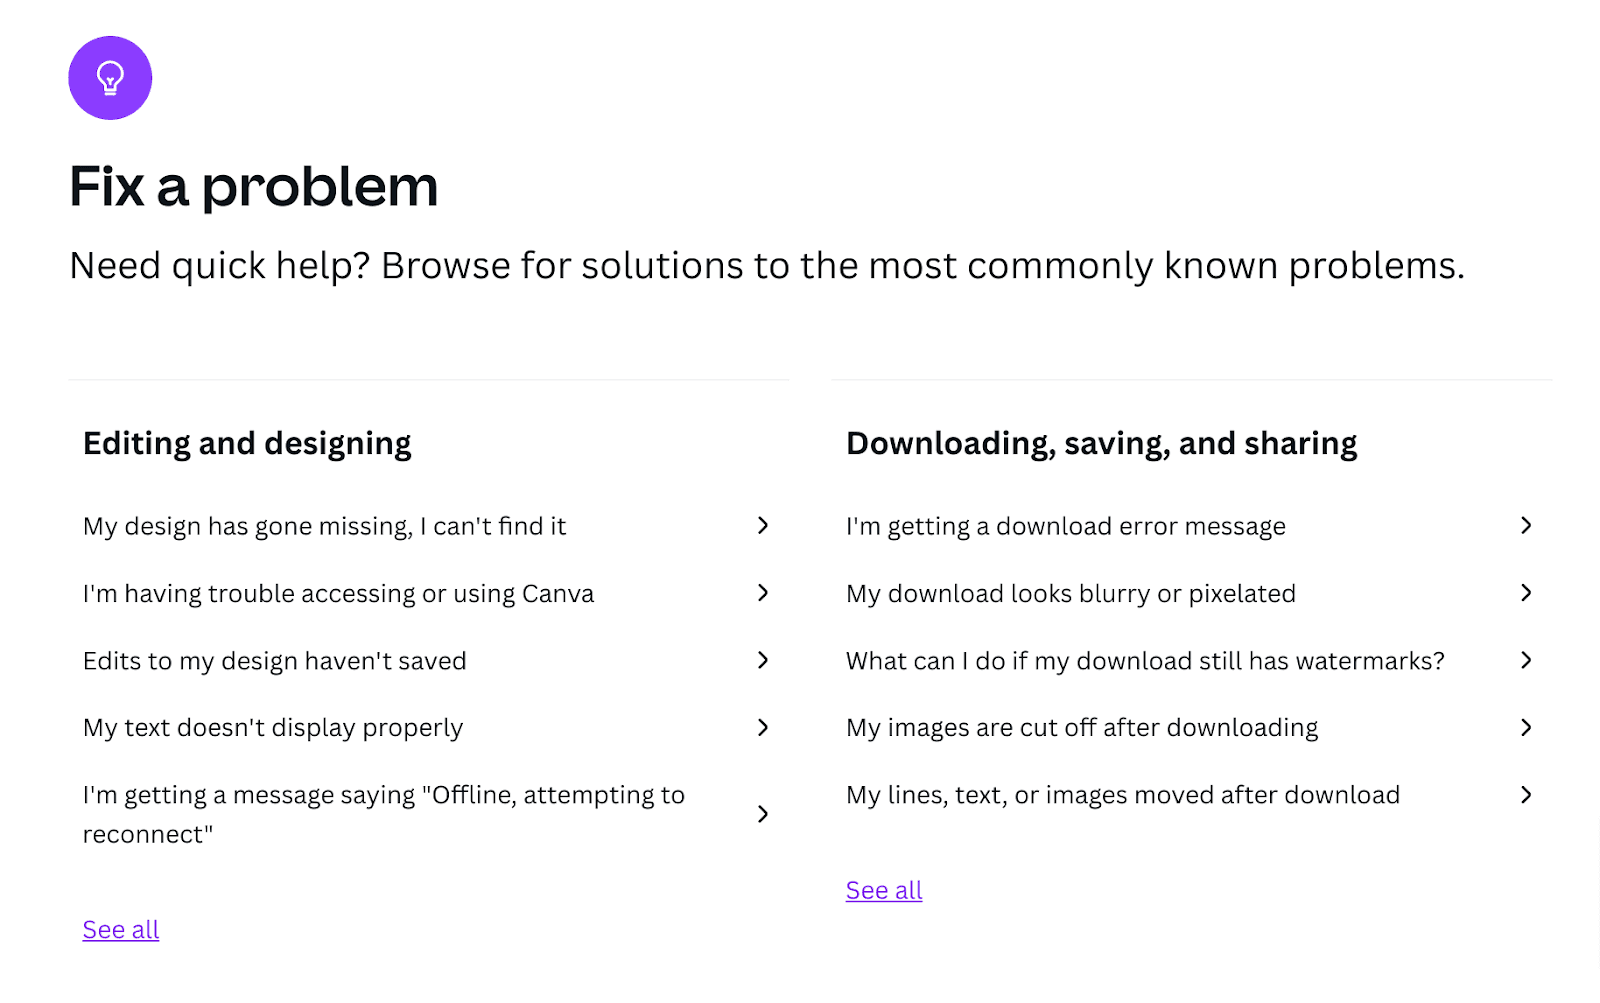Image resolution: width=1600 pixels, height=1003 pixels.
Task: Click chevron beside 'Edits to my design haven't saved'
Action: (763, 660)
